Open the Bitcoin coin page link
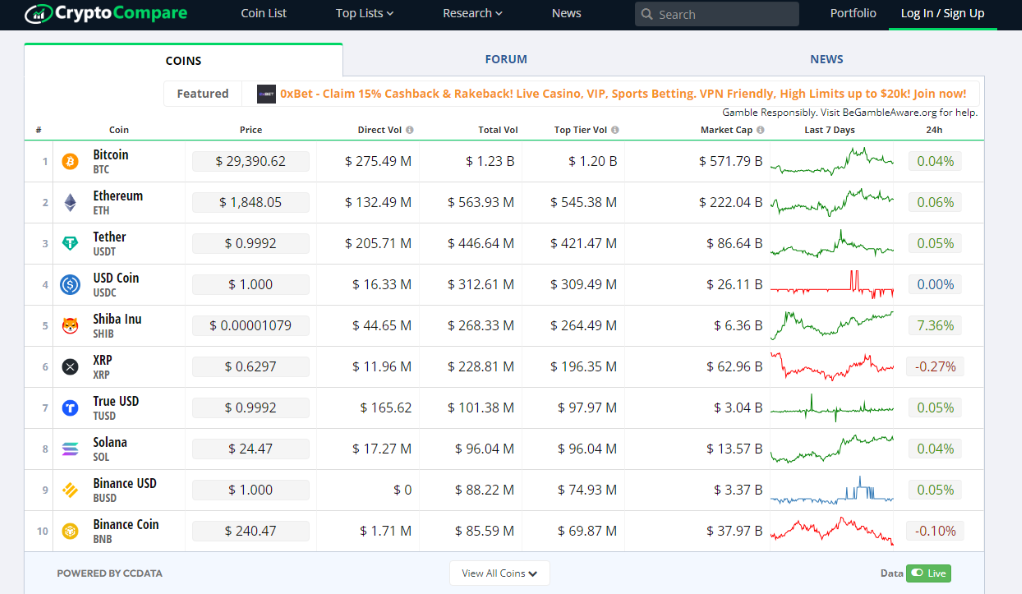The image size is (1022, 594). [111, 155]
